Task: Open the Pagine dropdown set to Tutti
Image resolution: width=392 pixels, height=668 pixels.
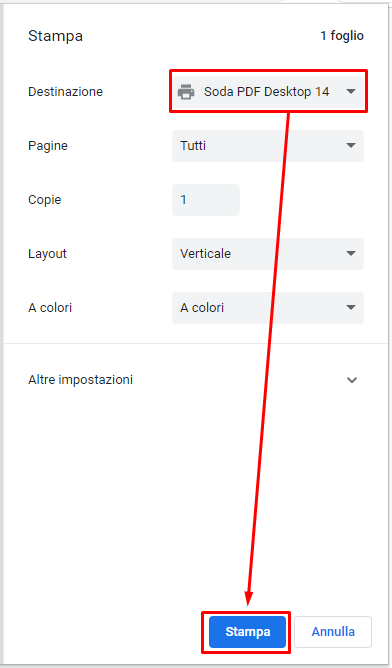Action: (268, 146)
